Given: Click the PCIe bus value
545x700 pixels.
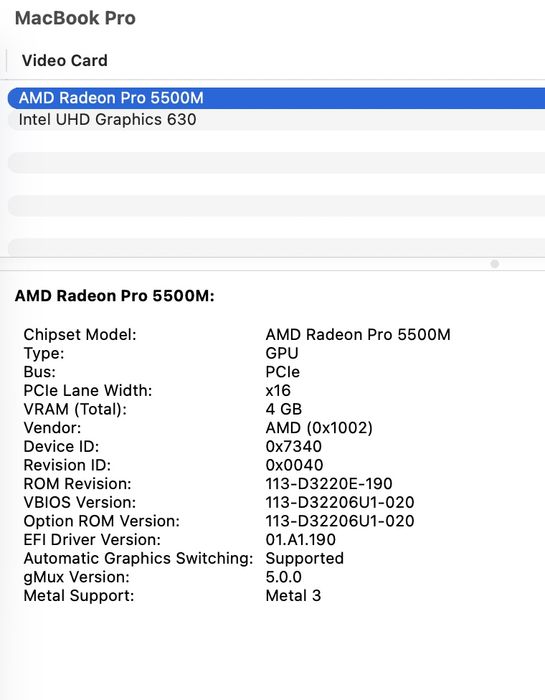Looking at the screenshot, I should click(x=283, y=372).
